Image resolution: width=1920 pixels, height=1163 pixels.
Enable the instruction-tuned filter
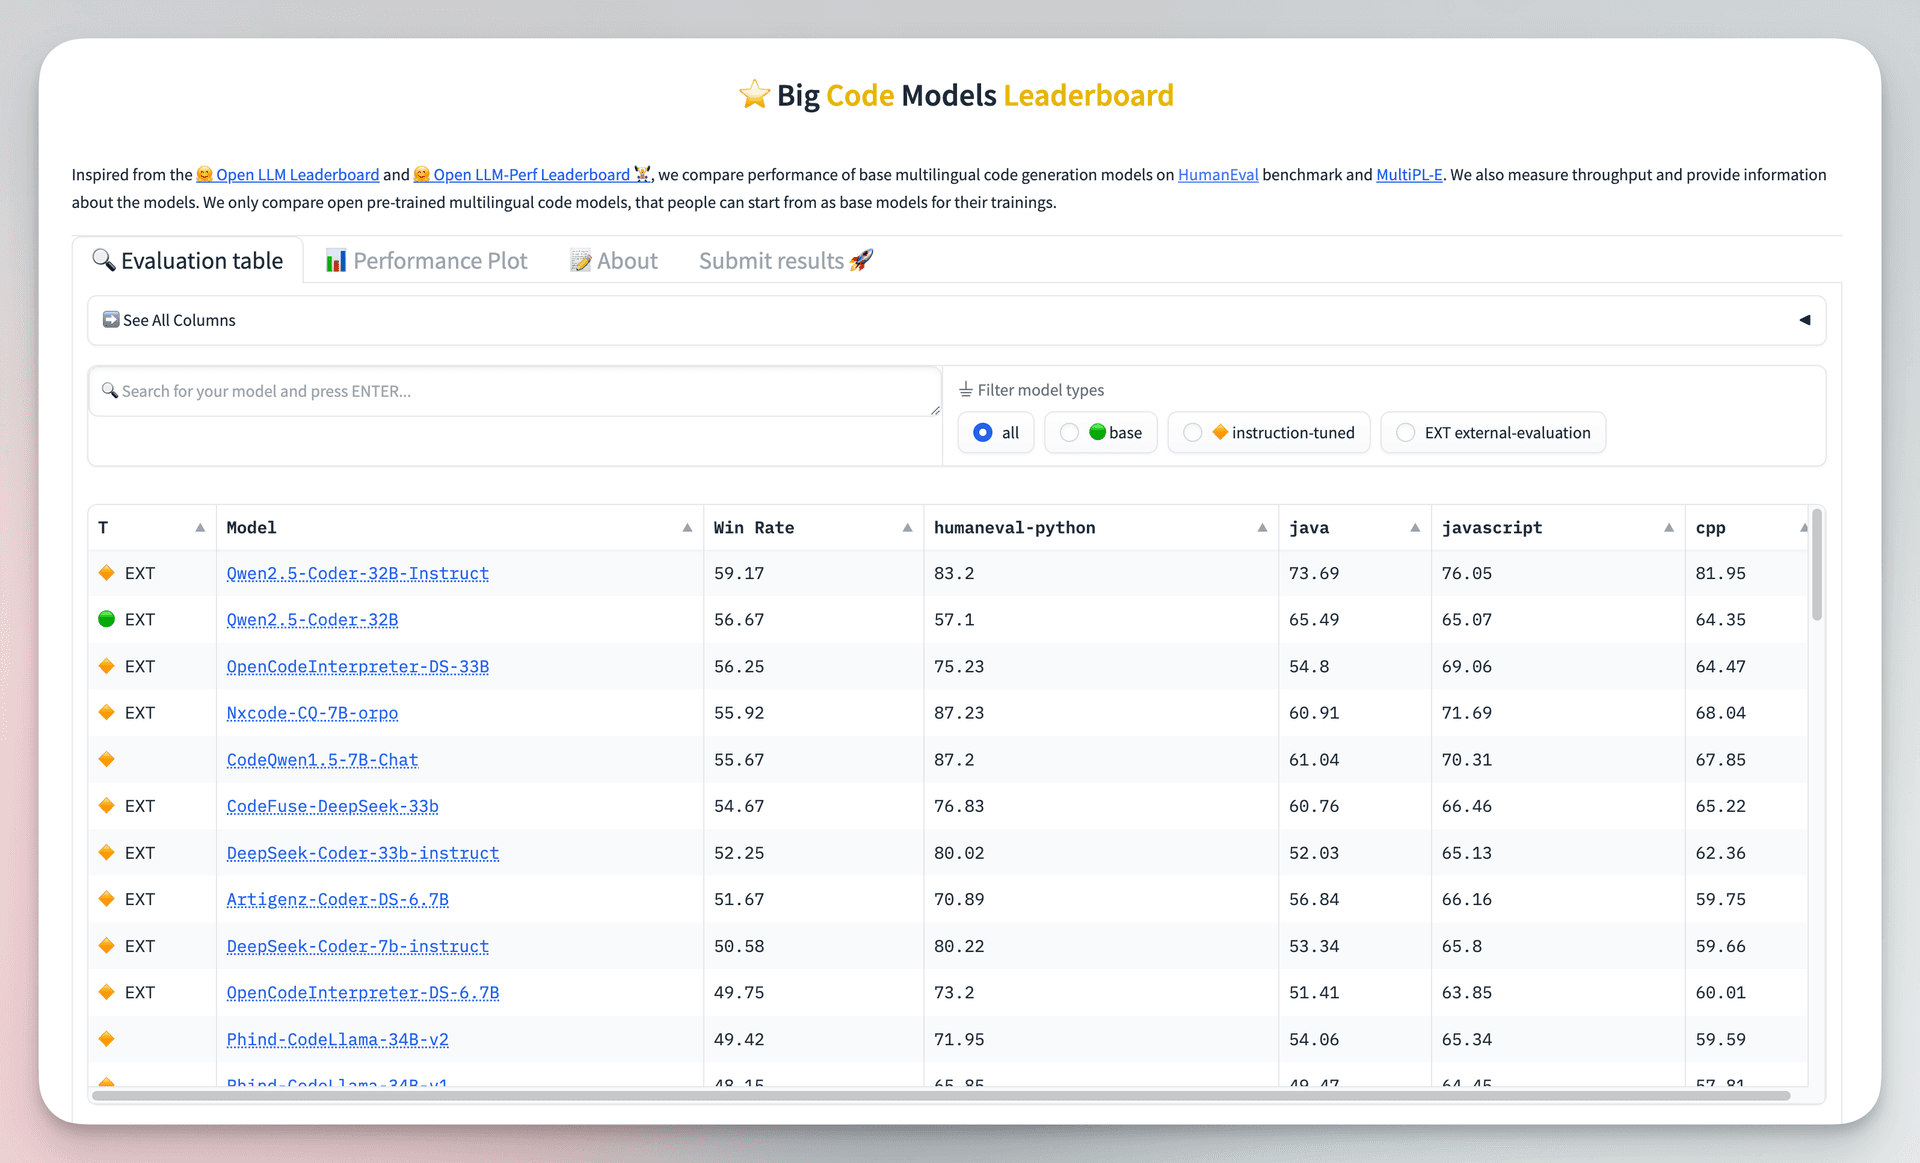click(x=1192, y=432)
